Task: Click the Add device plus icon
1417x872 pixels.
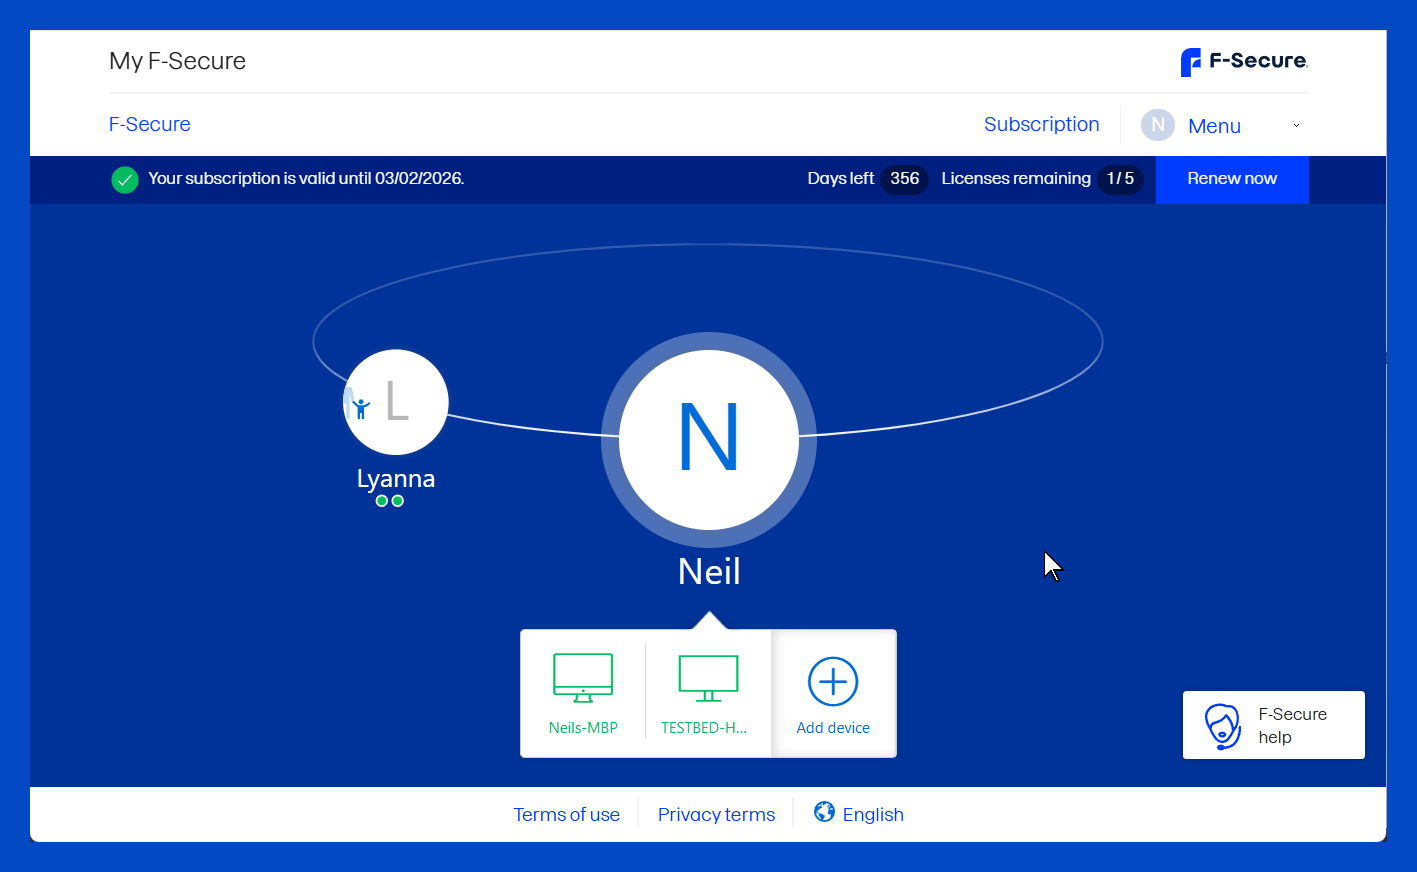Action: [x=833, y=682]
